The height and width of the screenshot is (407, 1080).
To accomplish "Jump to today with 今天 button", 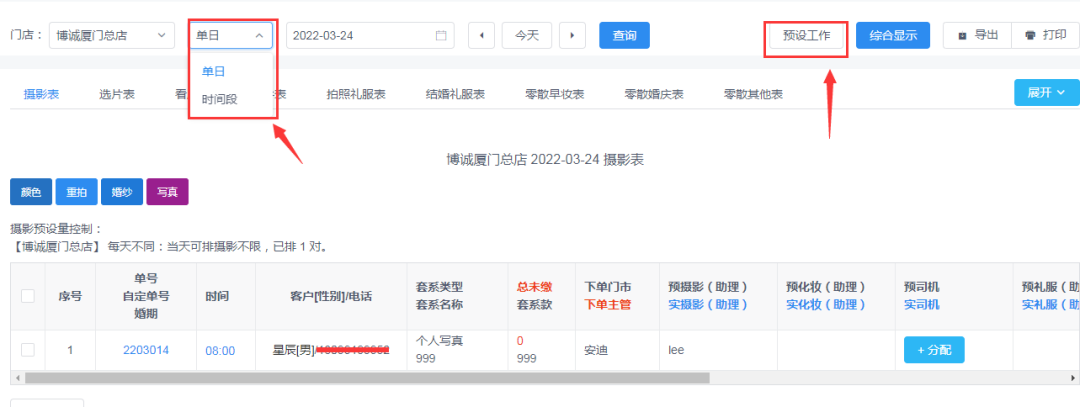I will pos(527,36).
